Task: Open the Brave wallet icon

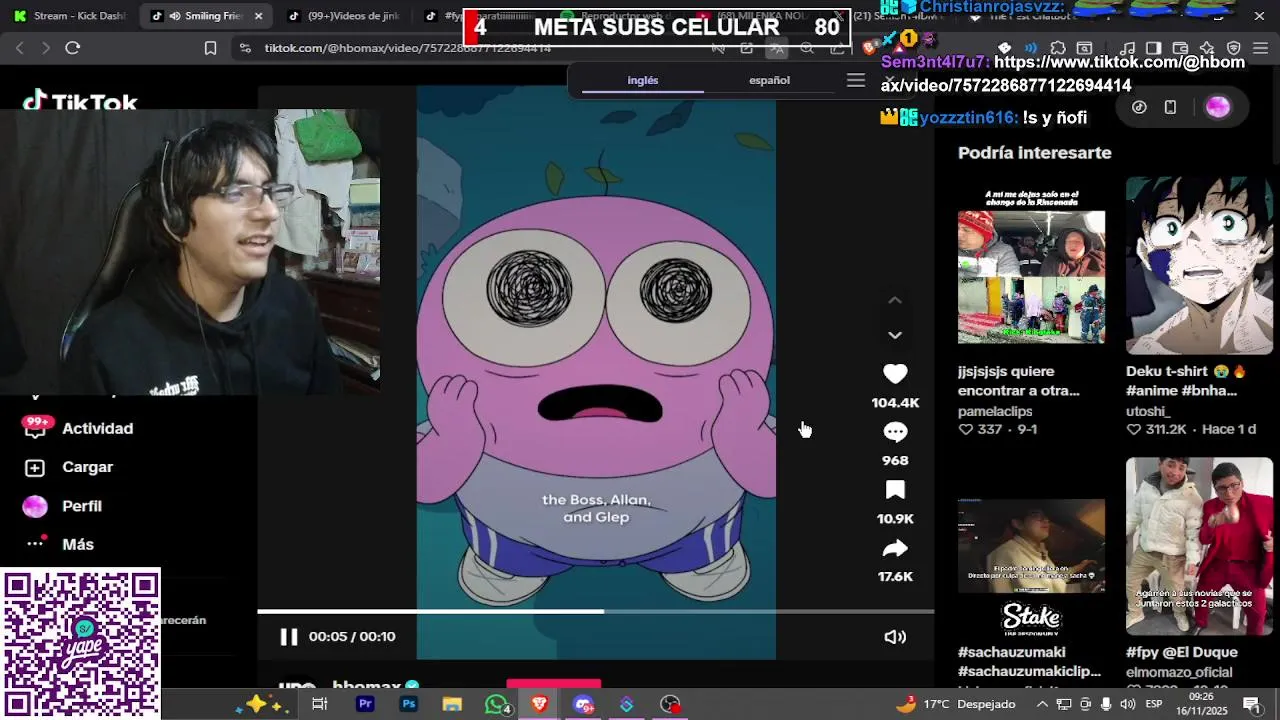Action: coord(1180,48)
